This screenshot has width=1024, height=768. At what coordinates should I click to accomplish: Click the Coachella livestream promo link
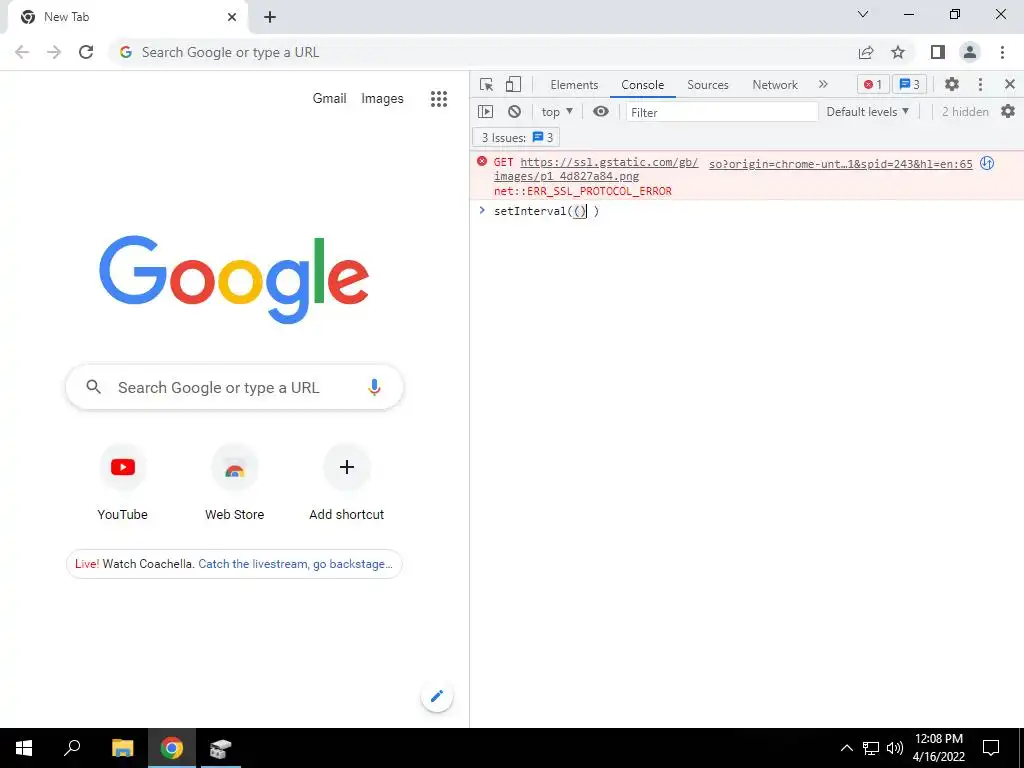[234, 564]
